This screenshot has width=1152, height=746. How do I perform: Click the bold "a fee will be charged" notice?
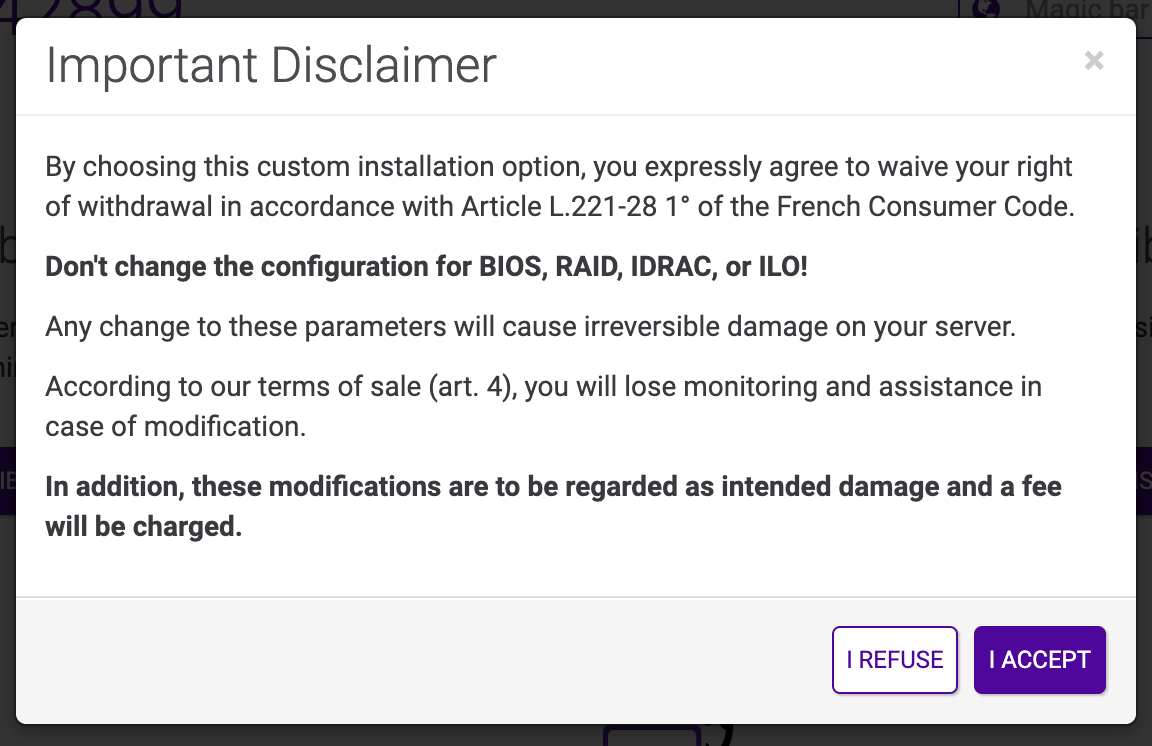click(x=553, y=506)
